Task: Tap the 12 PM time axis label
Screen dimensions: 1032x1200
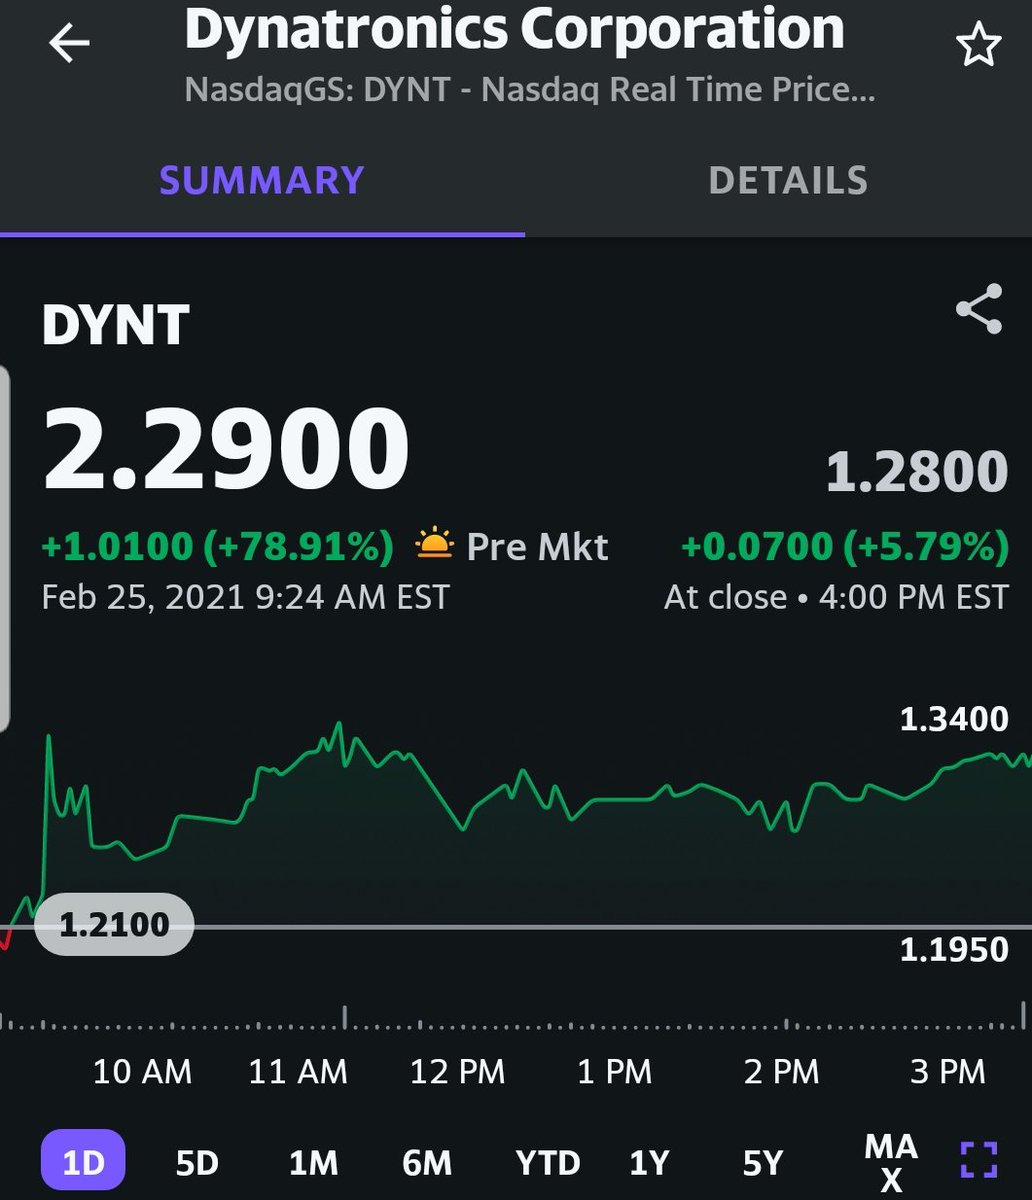Action: [x=458, y=1072]
